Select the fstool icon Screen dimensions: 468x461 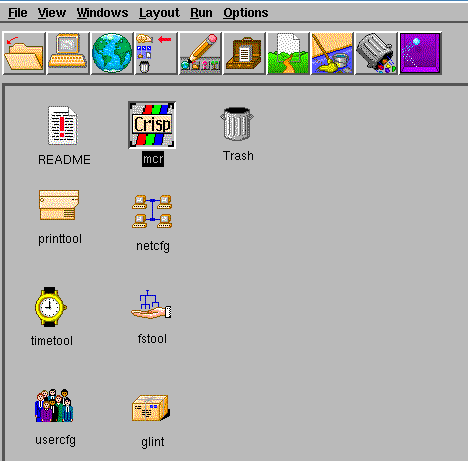152,305
